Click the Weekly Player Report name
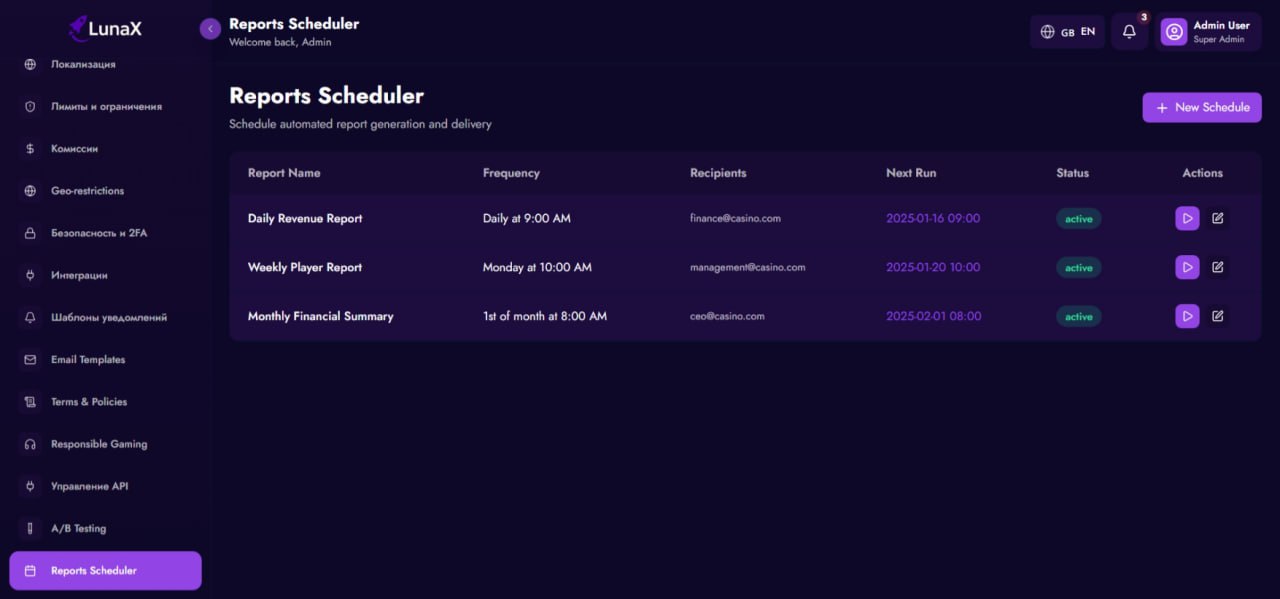 point(305,267)
